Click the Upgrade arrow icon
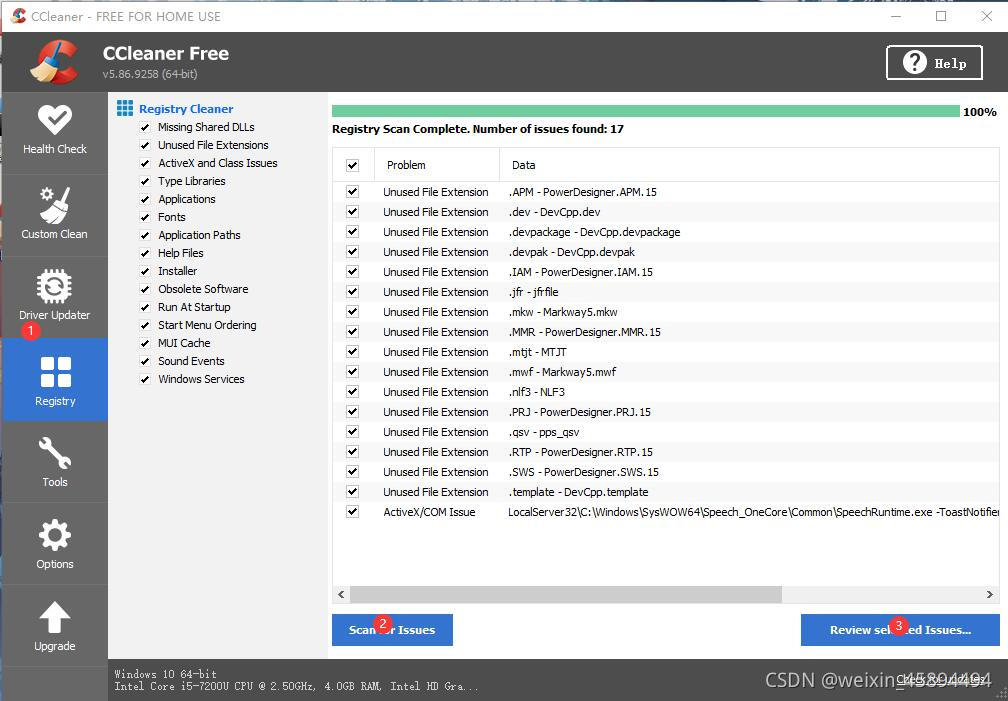 click(x=55, y=617)
